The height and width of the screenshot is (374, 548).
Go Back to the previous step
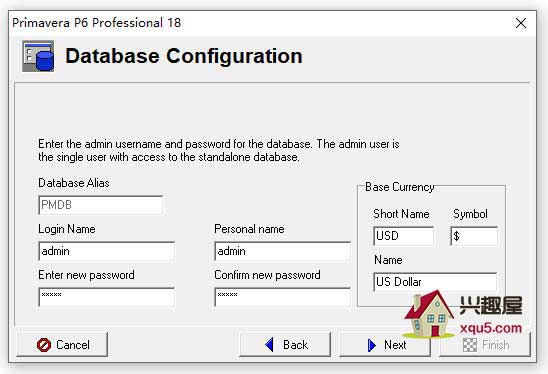285,344
